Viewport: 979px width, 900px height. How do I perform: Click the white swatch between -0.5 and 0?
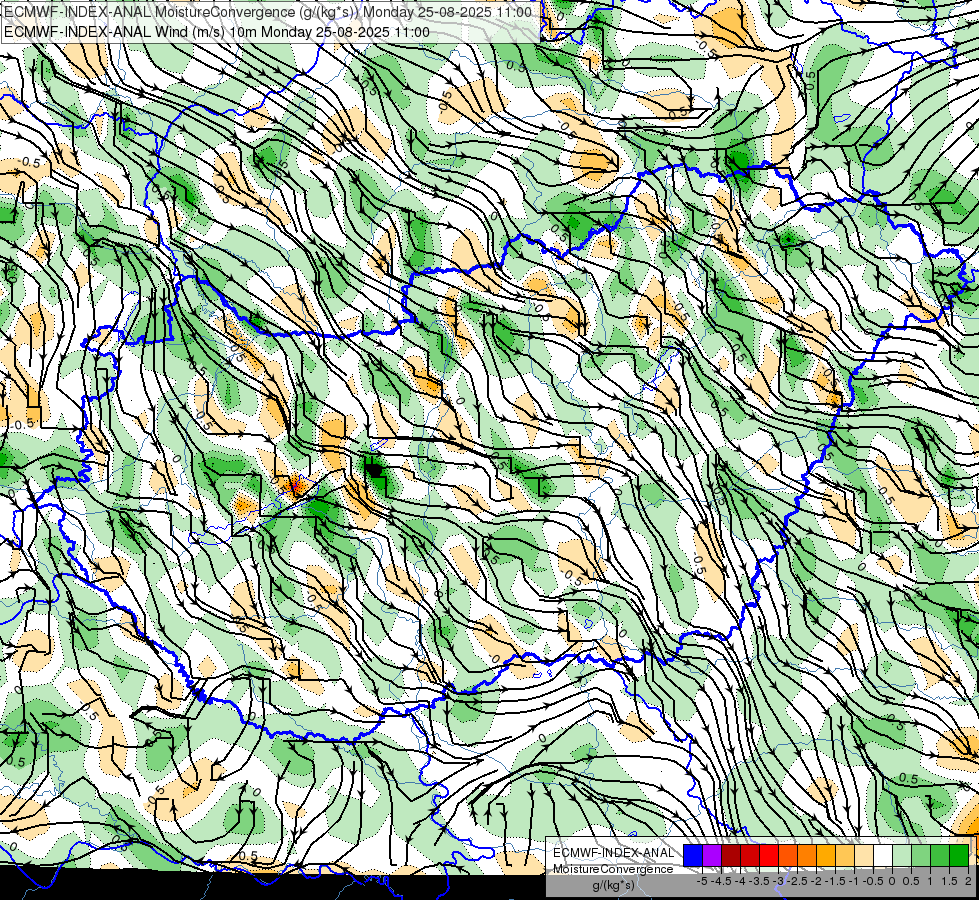pyautogui.click(x=883, y=855)
